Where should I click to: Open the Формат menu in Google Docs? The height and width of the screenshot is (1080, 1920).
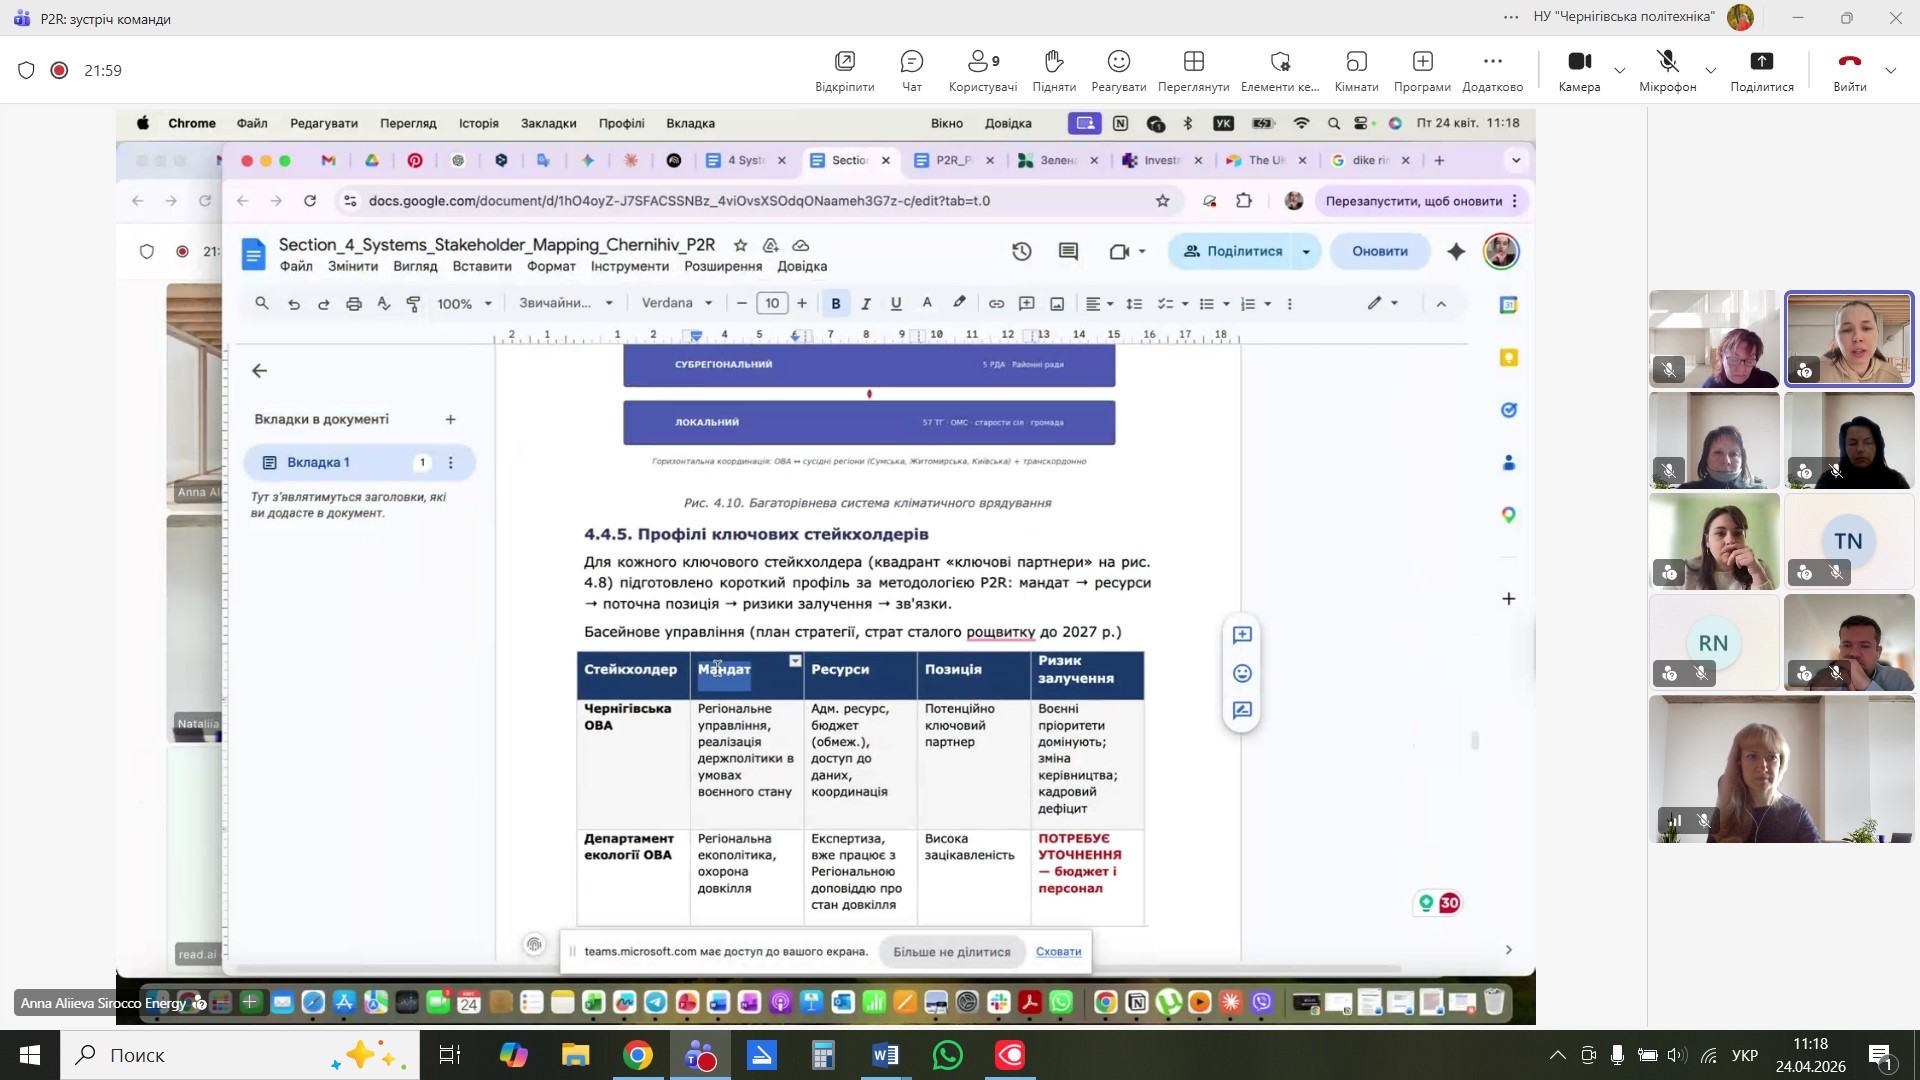(x=551, y=267)
